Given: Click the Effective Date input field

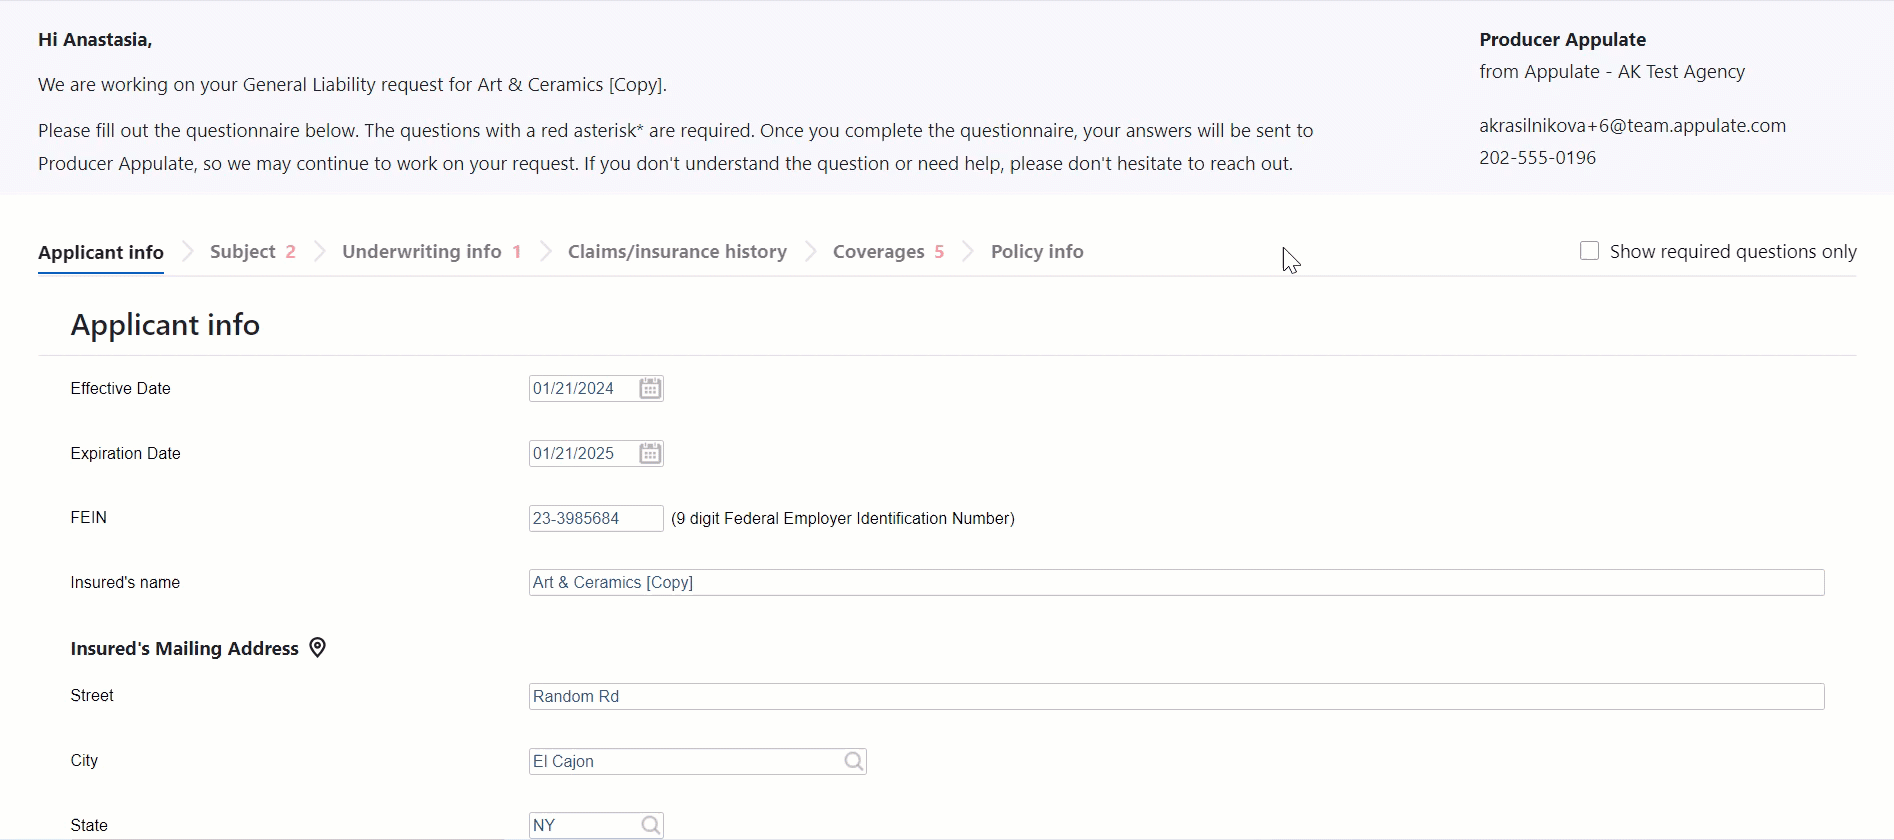Looking at the screenshot, I should coord(581,389).
